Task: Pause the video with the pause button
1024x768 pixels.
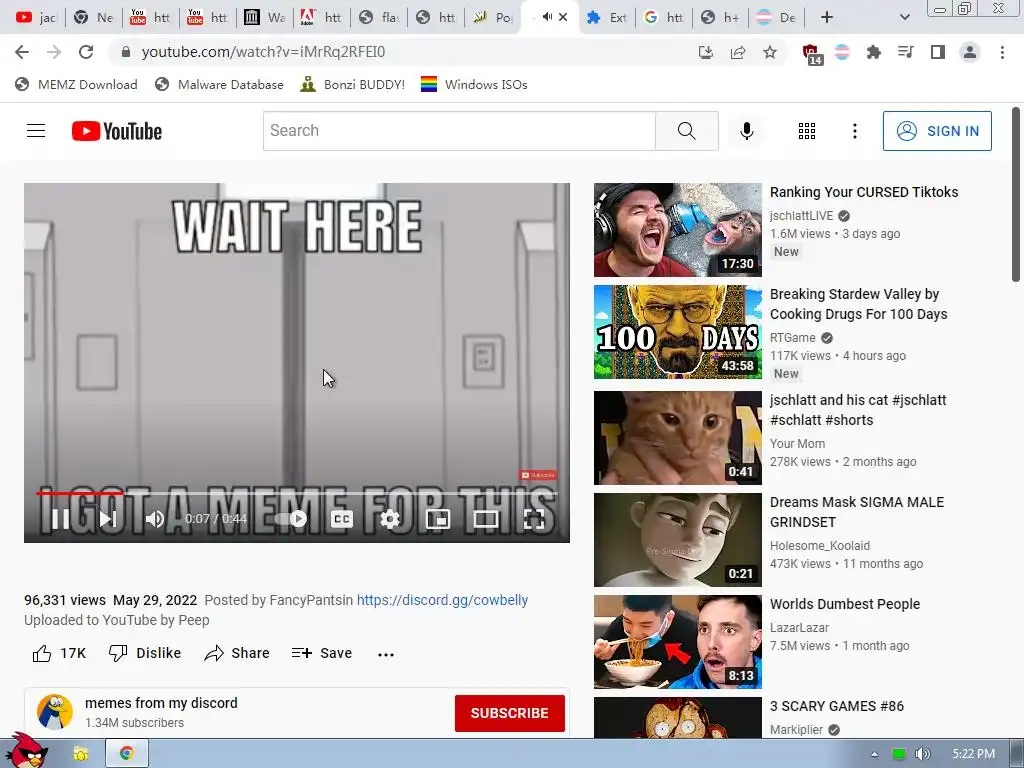Action: pos(61,519)
